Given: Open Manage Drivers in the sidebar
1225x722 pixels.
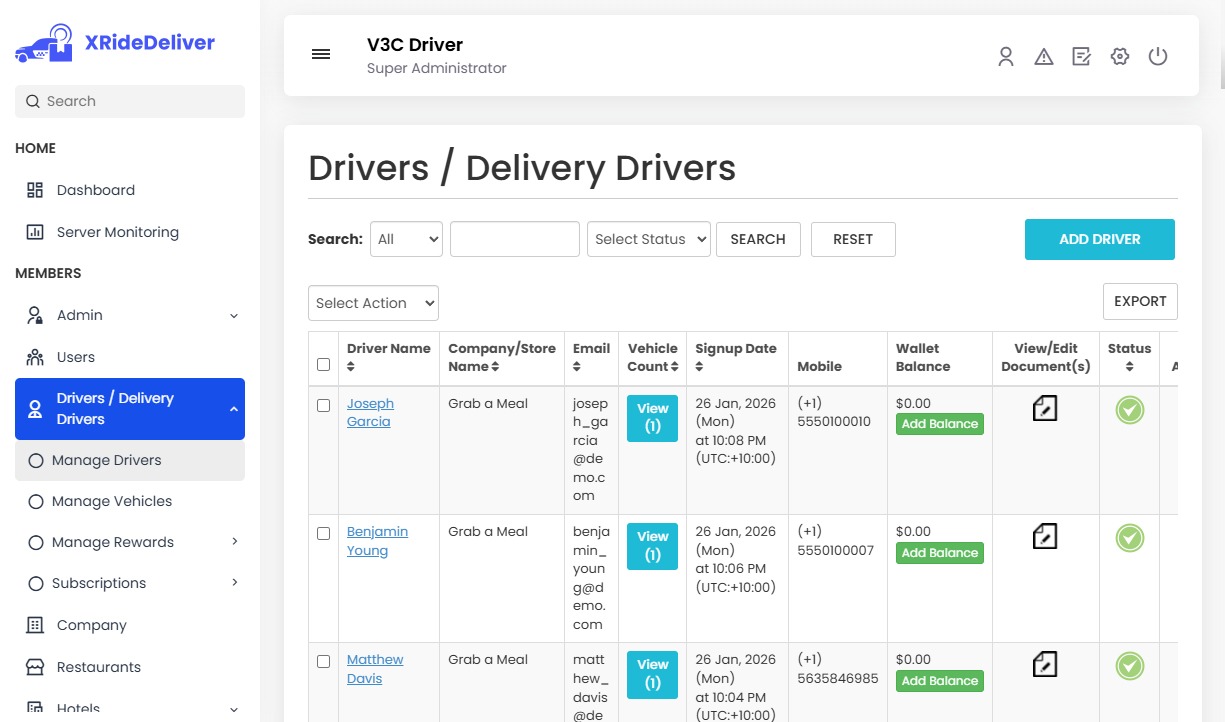Looking at the screenshot, I should coord(106,460).
